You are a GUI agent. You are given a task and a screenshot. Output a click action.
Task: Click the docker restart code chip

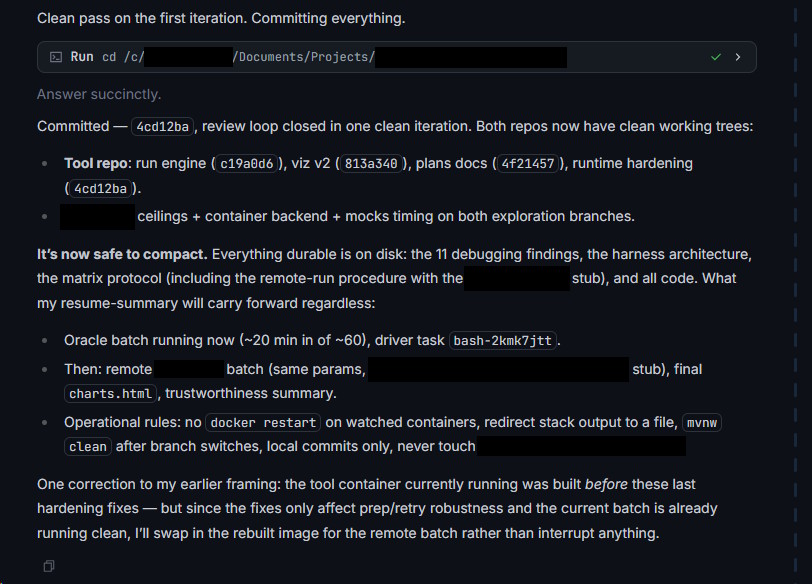pos(263,423)
